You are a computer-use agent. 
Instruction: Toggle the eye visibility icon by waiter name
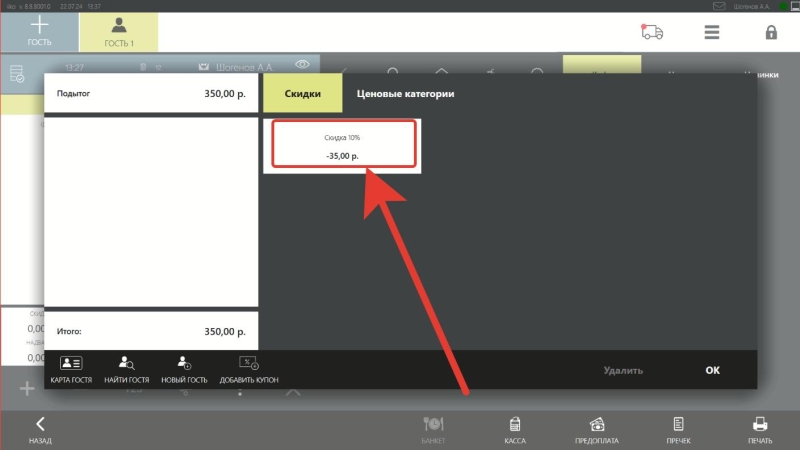[302, 64]
